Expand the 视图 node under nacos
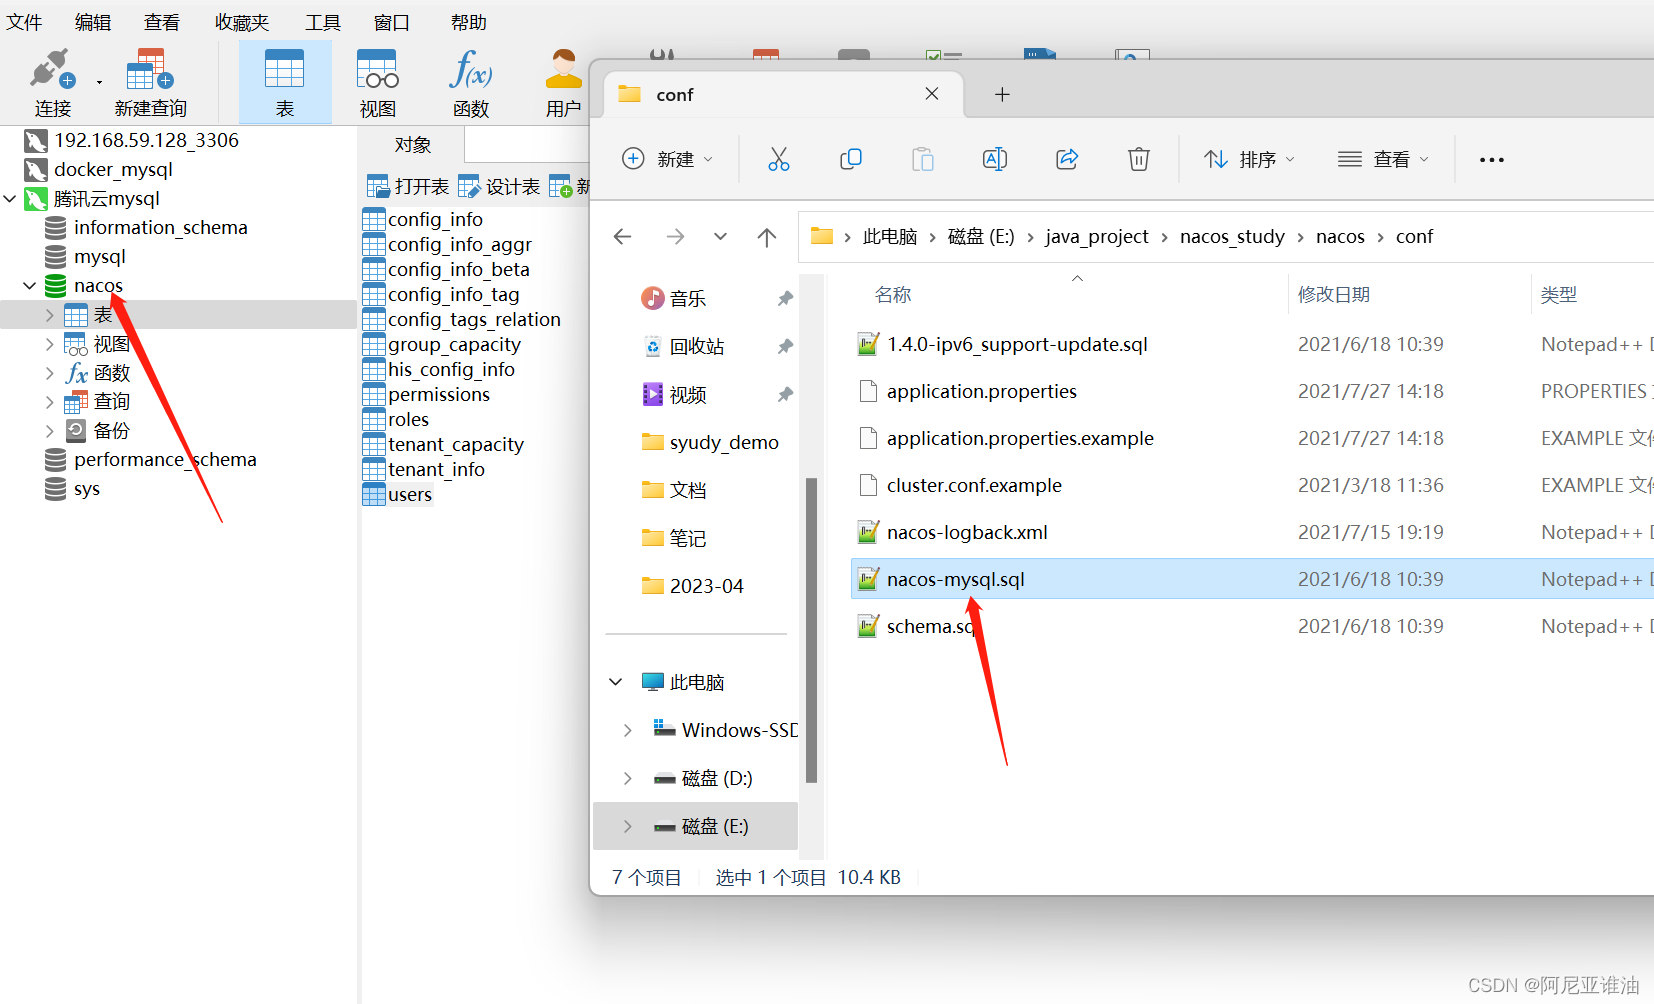 coord(50,344)
